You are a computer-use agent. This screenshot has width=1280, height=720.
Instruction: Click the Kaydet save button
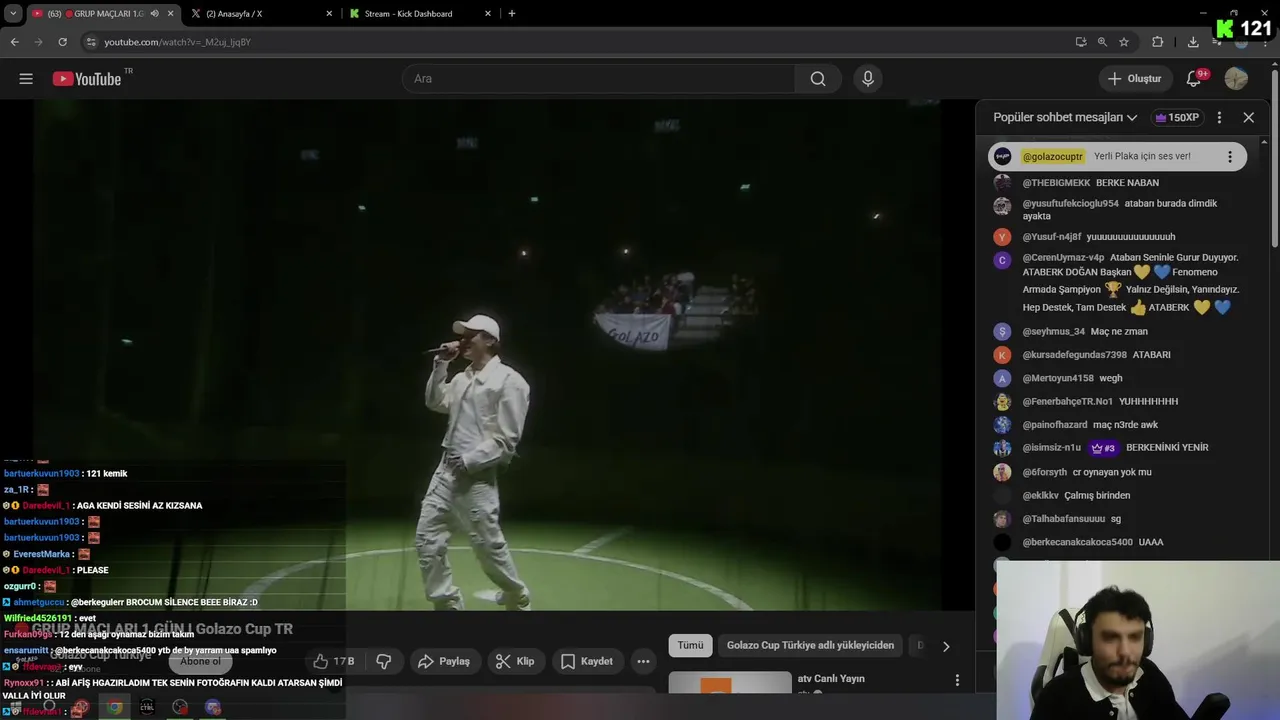(x=587, y=661)
